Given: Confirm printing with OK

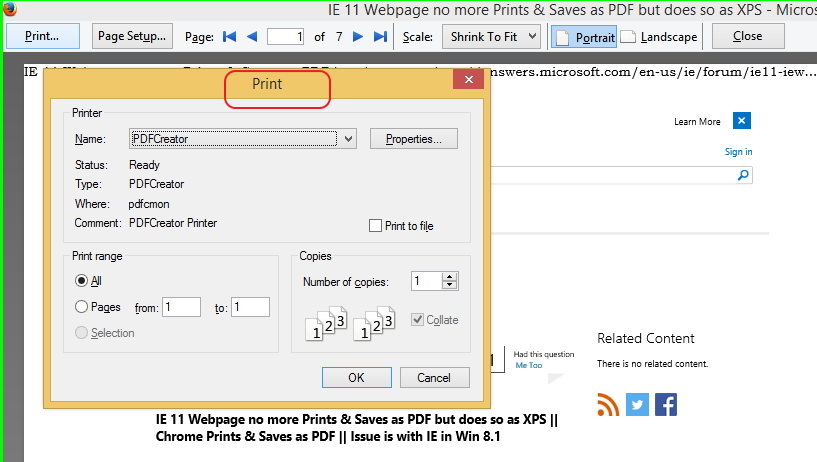Looking at the screenshot, I should 356,378.
